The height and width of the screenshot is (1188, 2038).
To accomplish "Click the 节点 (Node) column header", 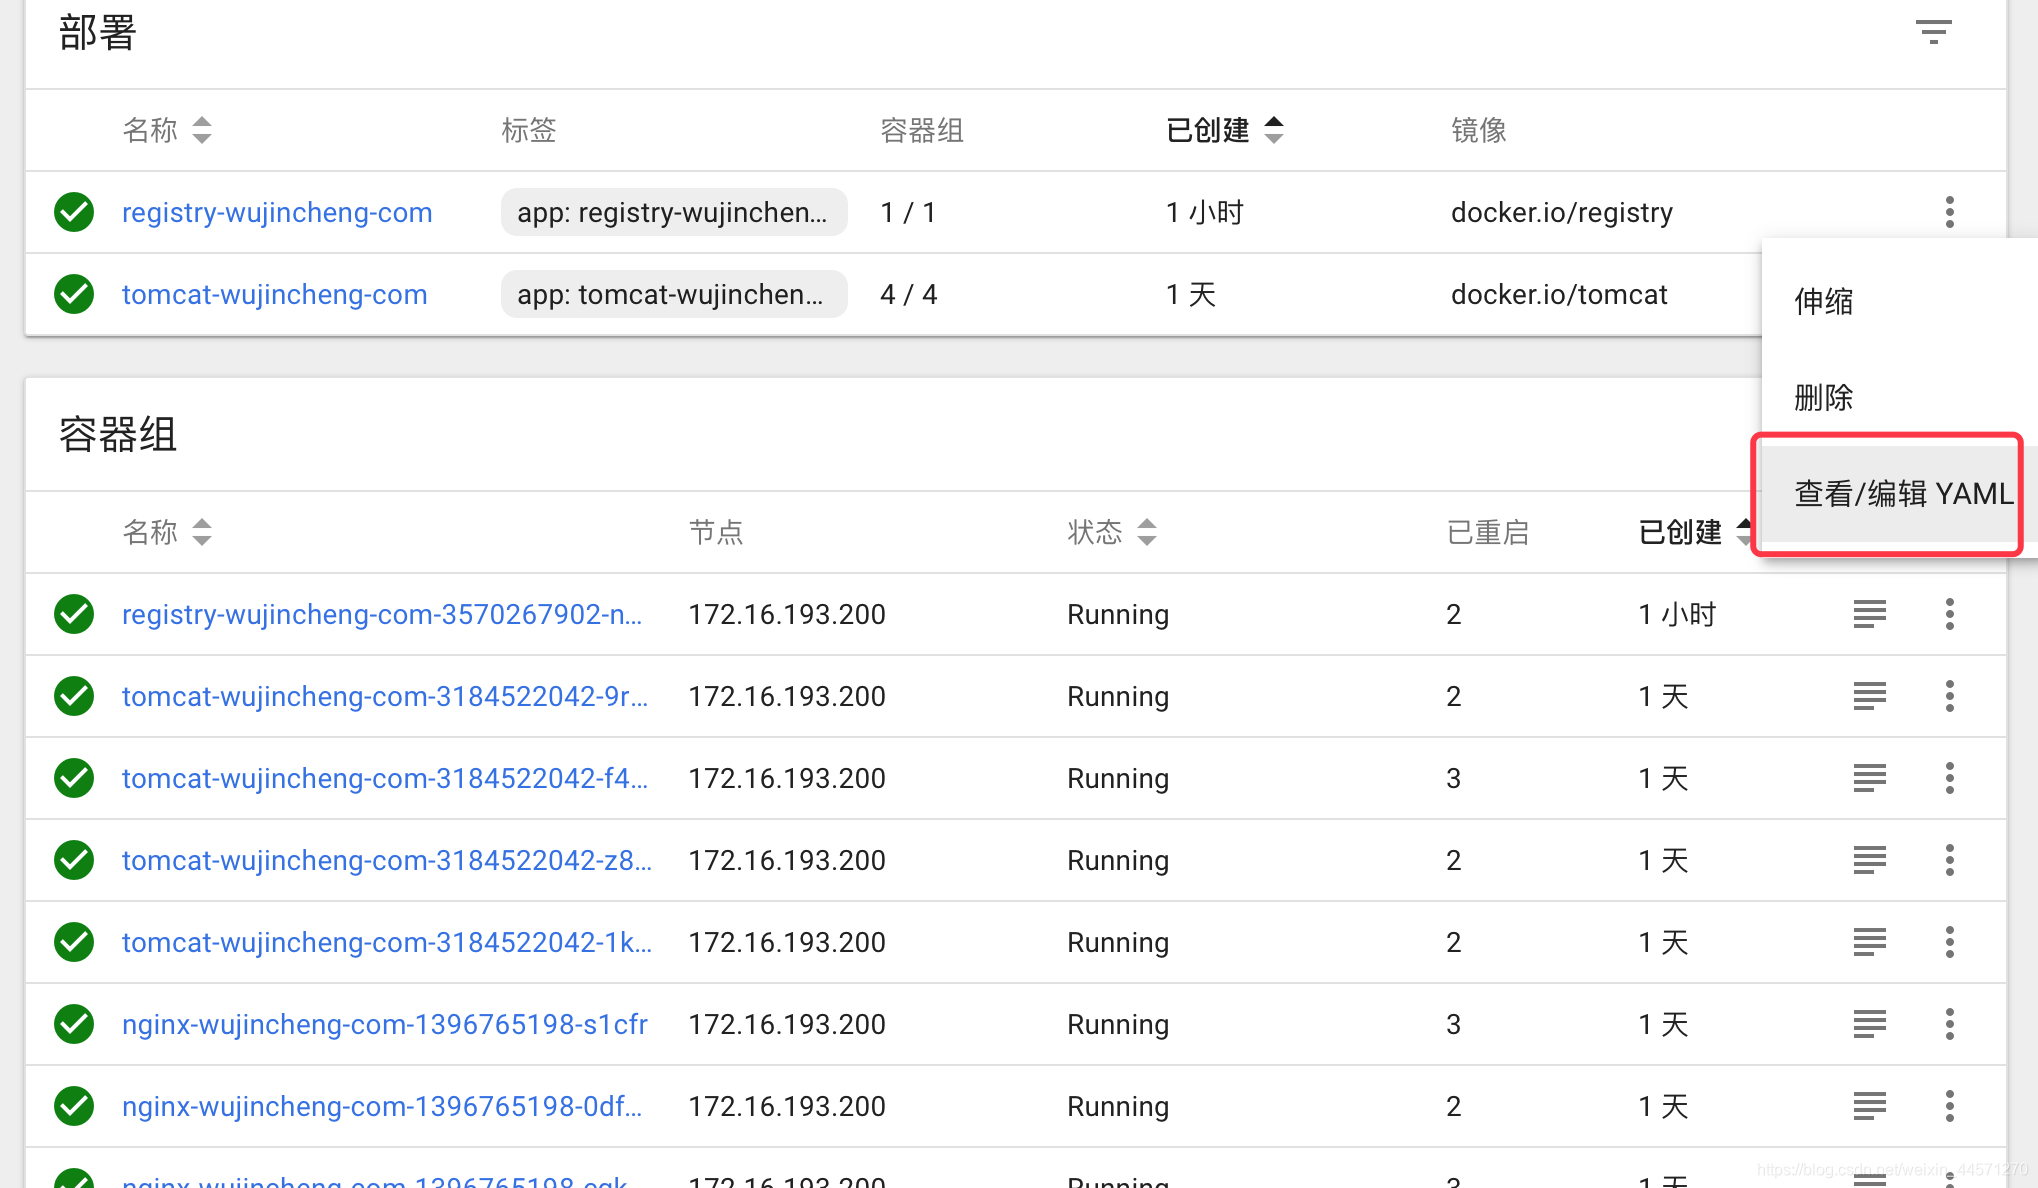I will (x=715, y=532).
